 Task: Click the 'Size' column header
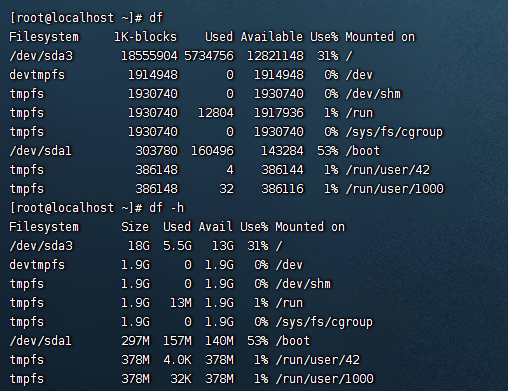[x=135, y=227]
